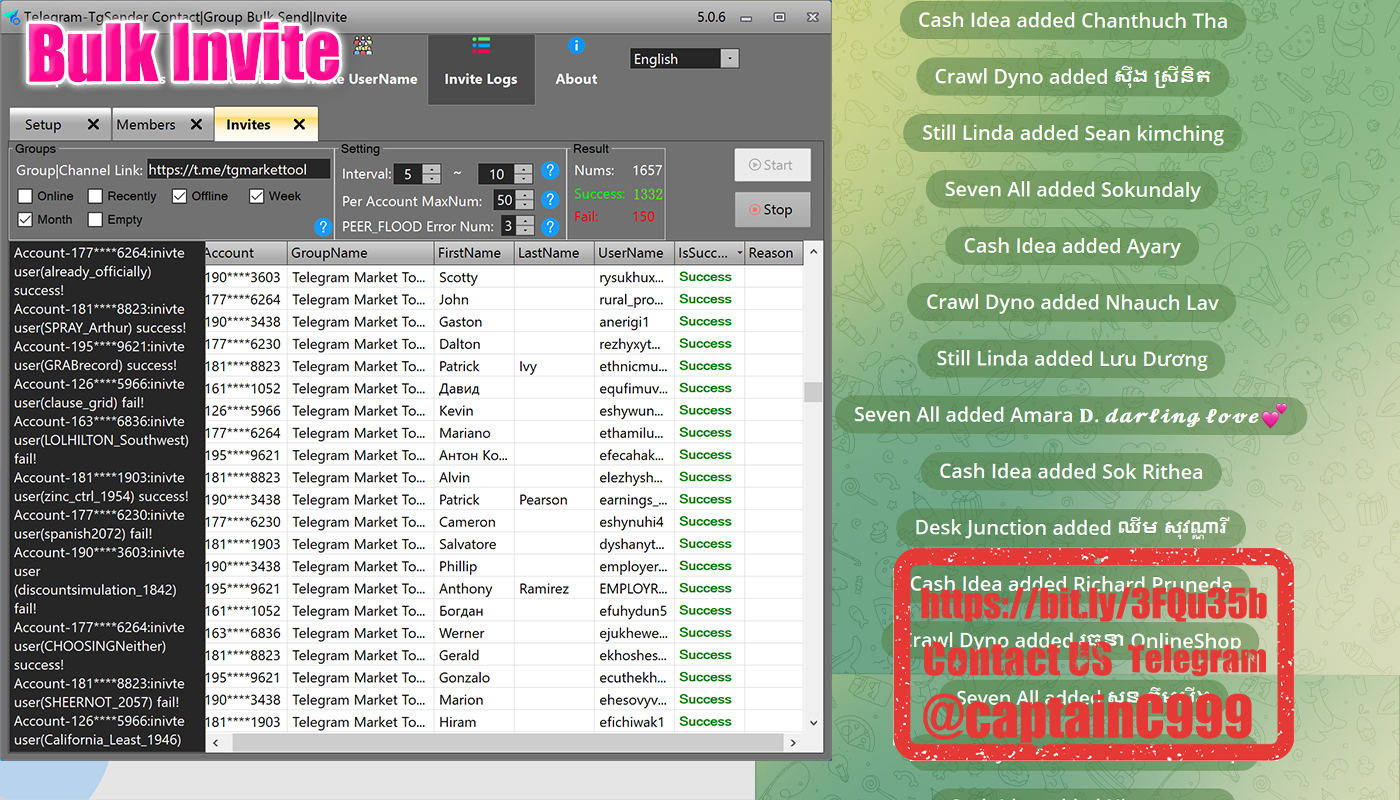This screenshot has height=800, width=1400.
Task: Expand the IsSuccess column filter dropdown
Action: click(x=738, y=253)
